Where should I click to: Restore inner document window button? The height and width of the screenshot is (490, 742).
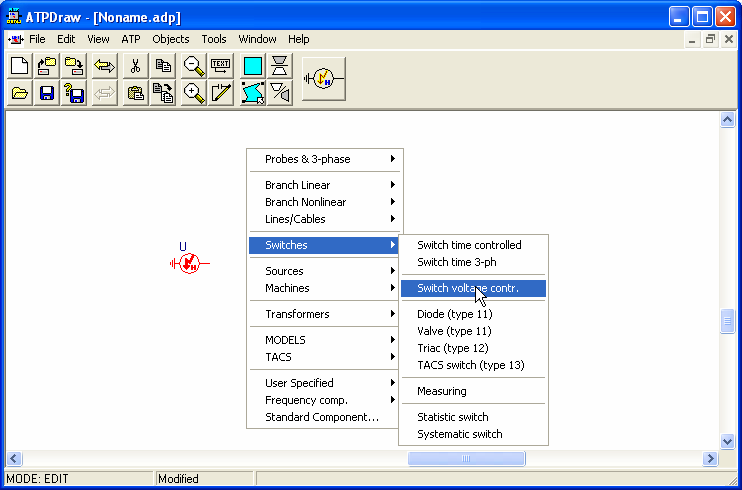[x=710, y=40]
